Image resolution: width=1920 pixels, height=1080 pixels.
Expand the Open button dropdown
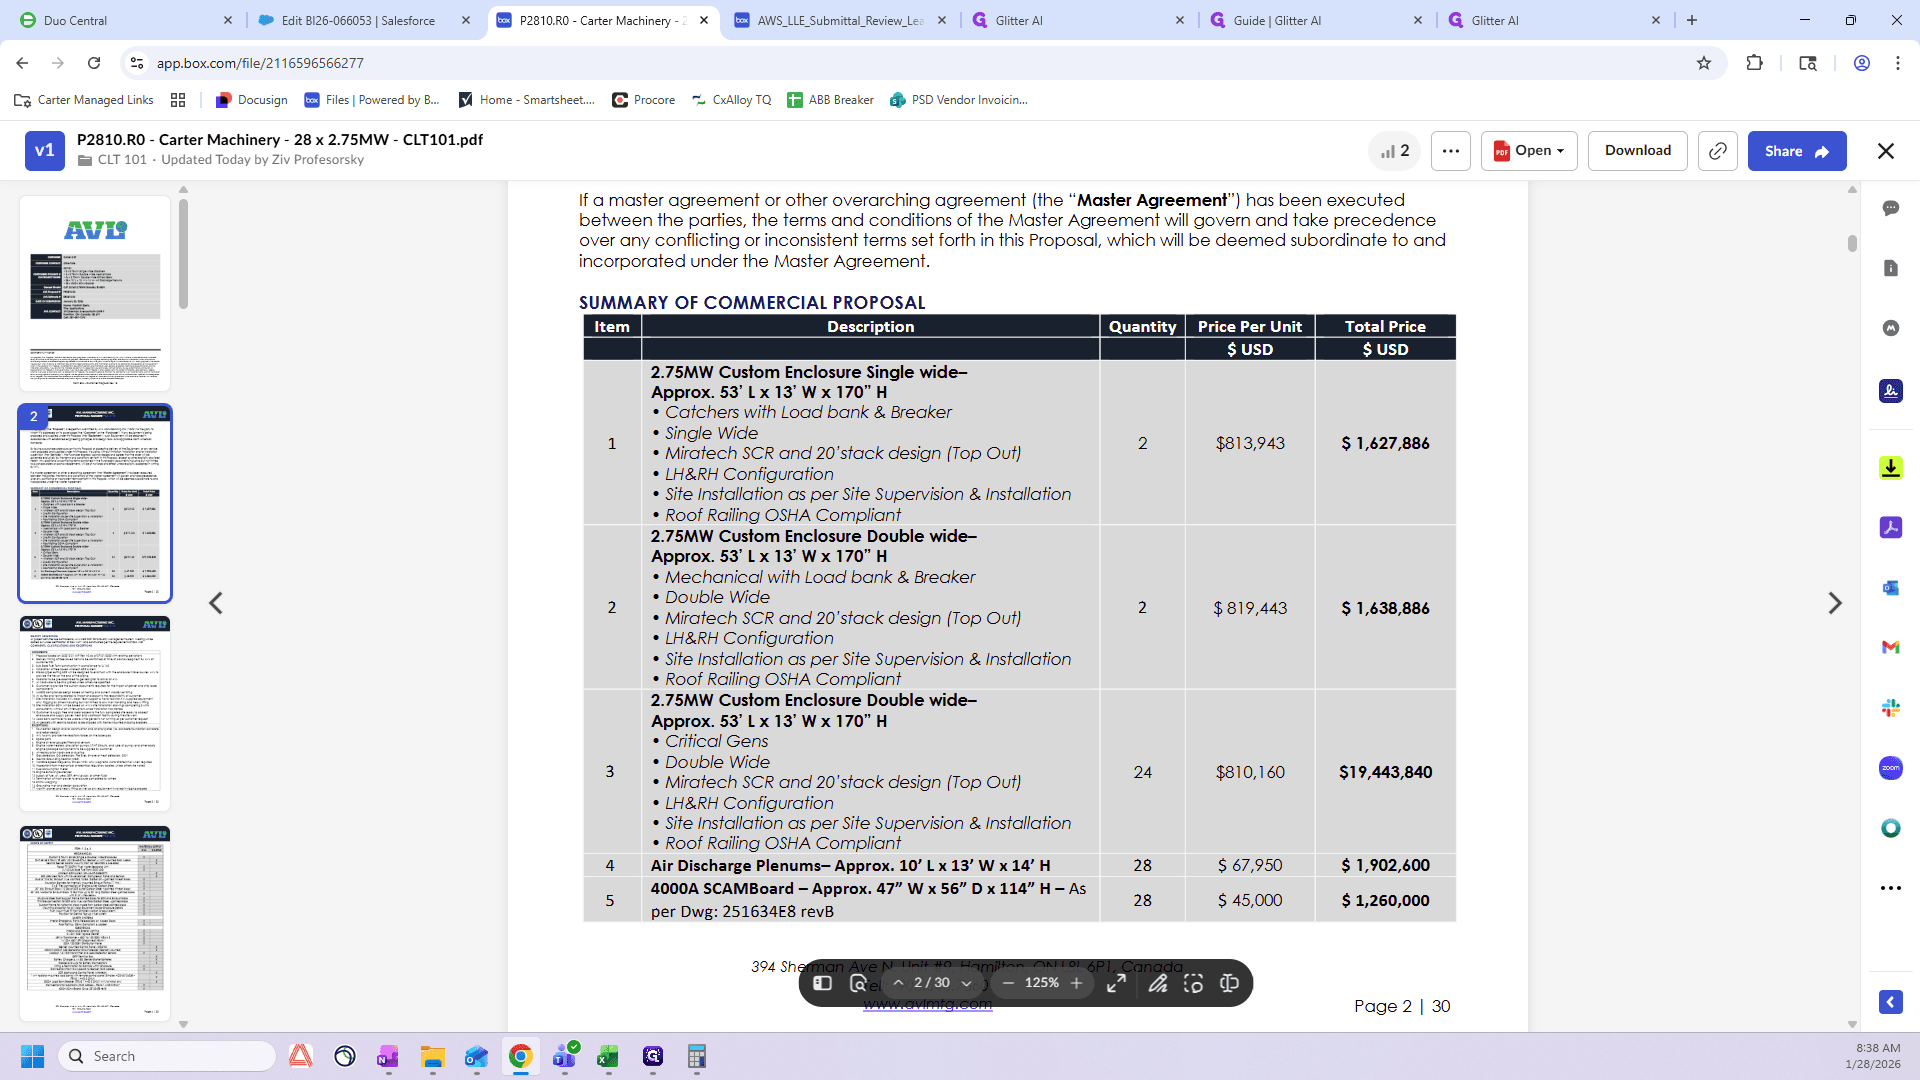tap(1529, 151)
